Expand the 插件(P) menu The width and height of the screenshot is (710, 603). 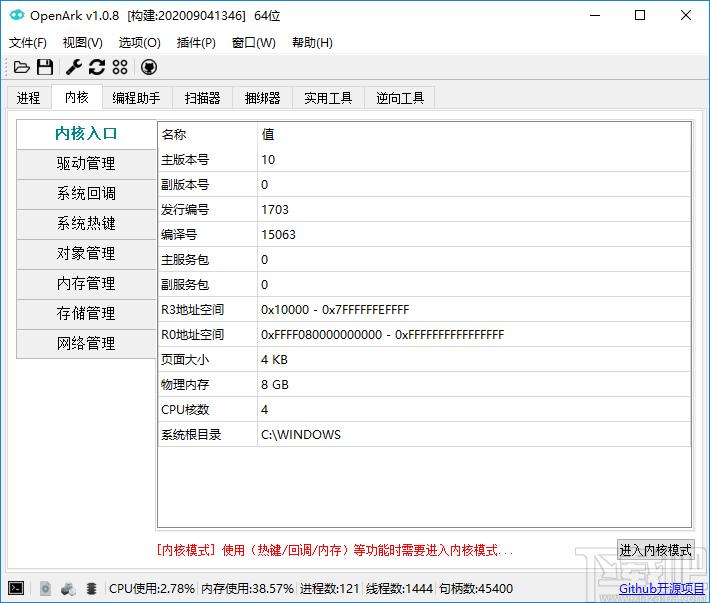(x=196, y=43)
